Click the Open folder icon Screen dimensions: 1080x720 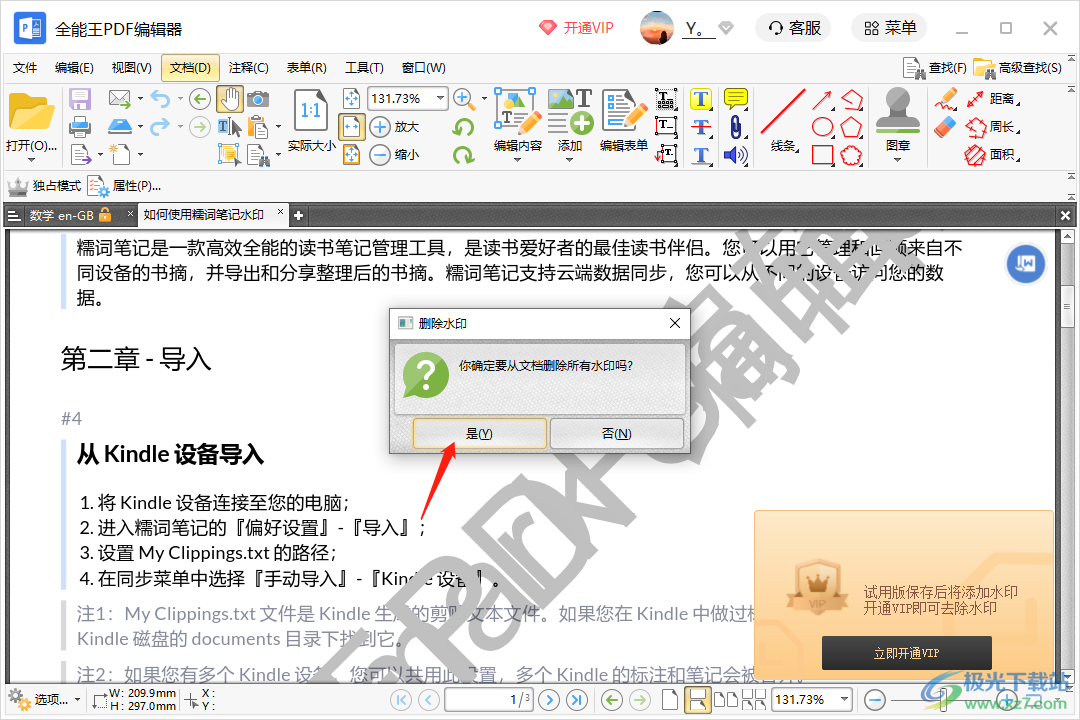pyautogui.click(x=31, y=112)
